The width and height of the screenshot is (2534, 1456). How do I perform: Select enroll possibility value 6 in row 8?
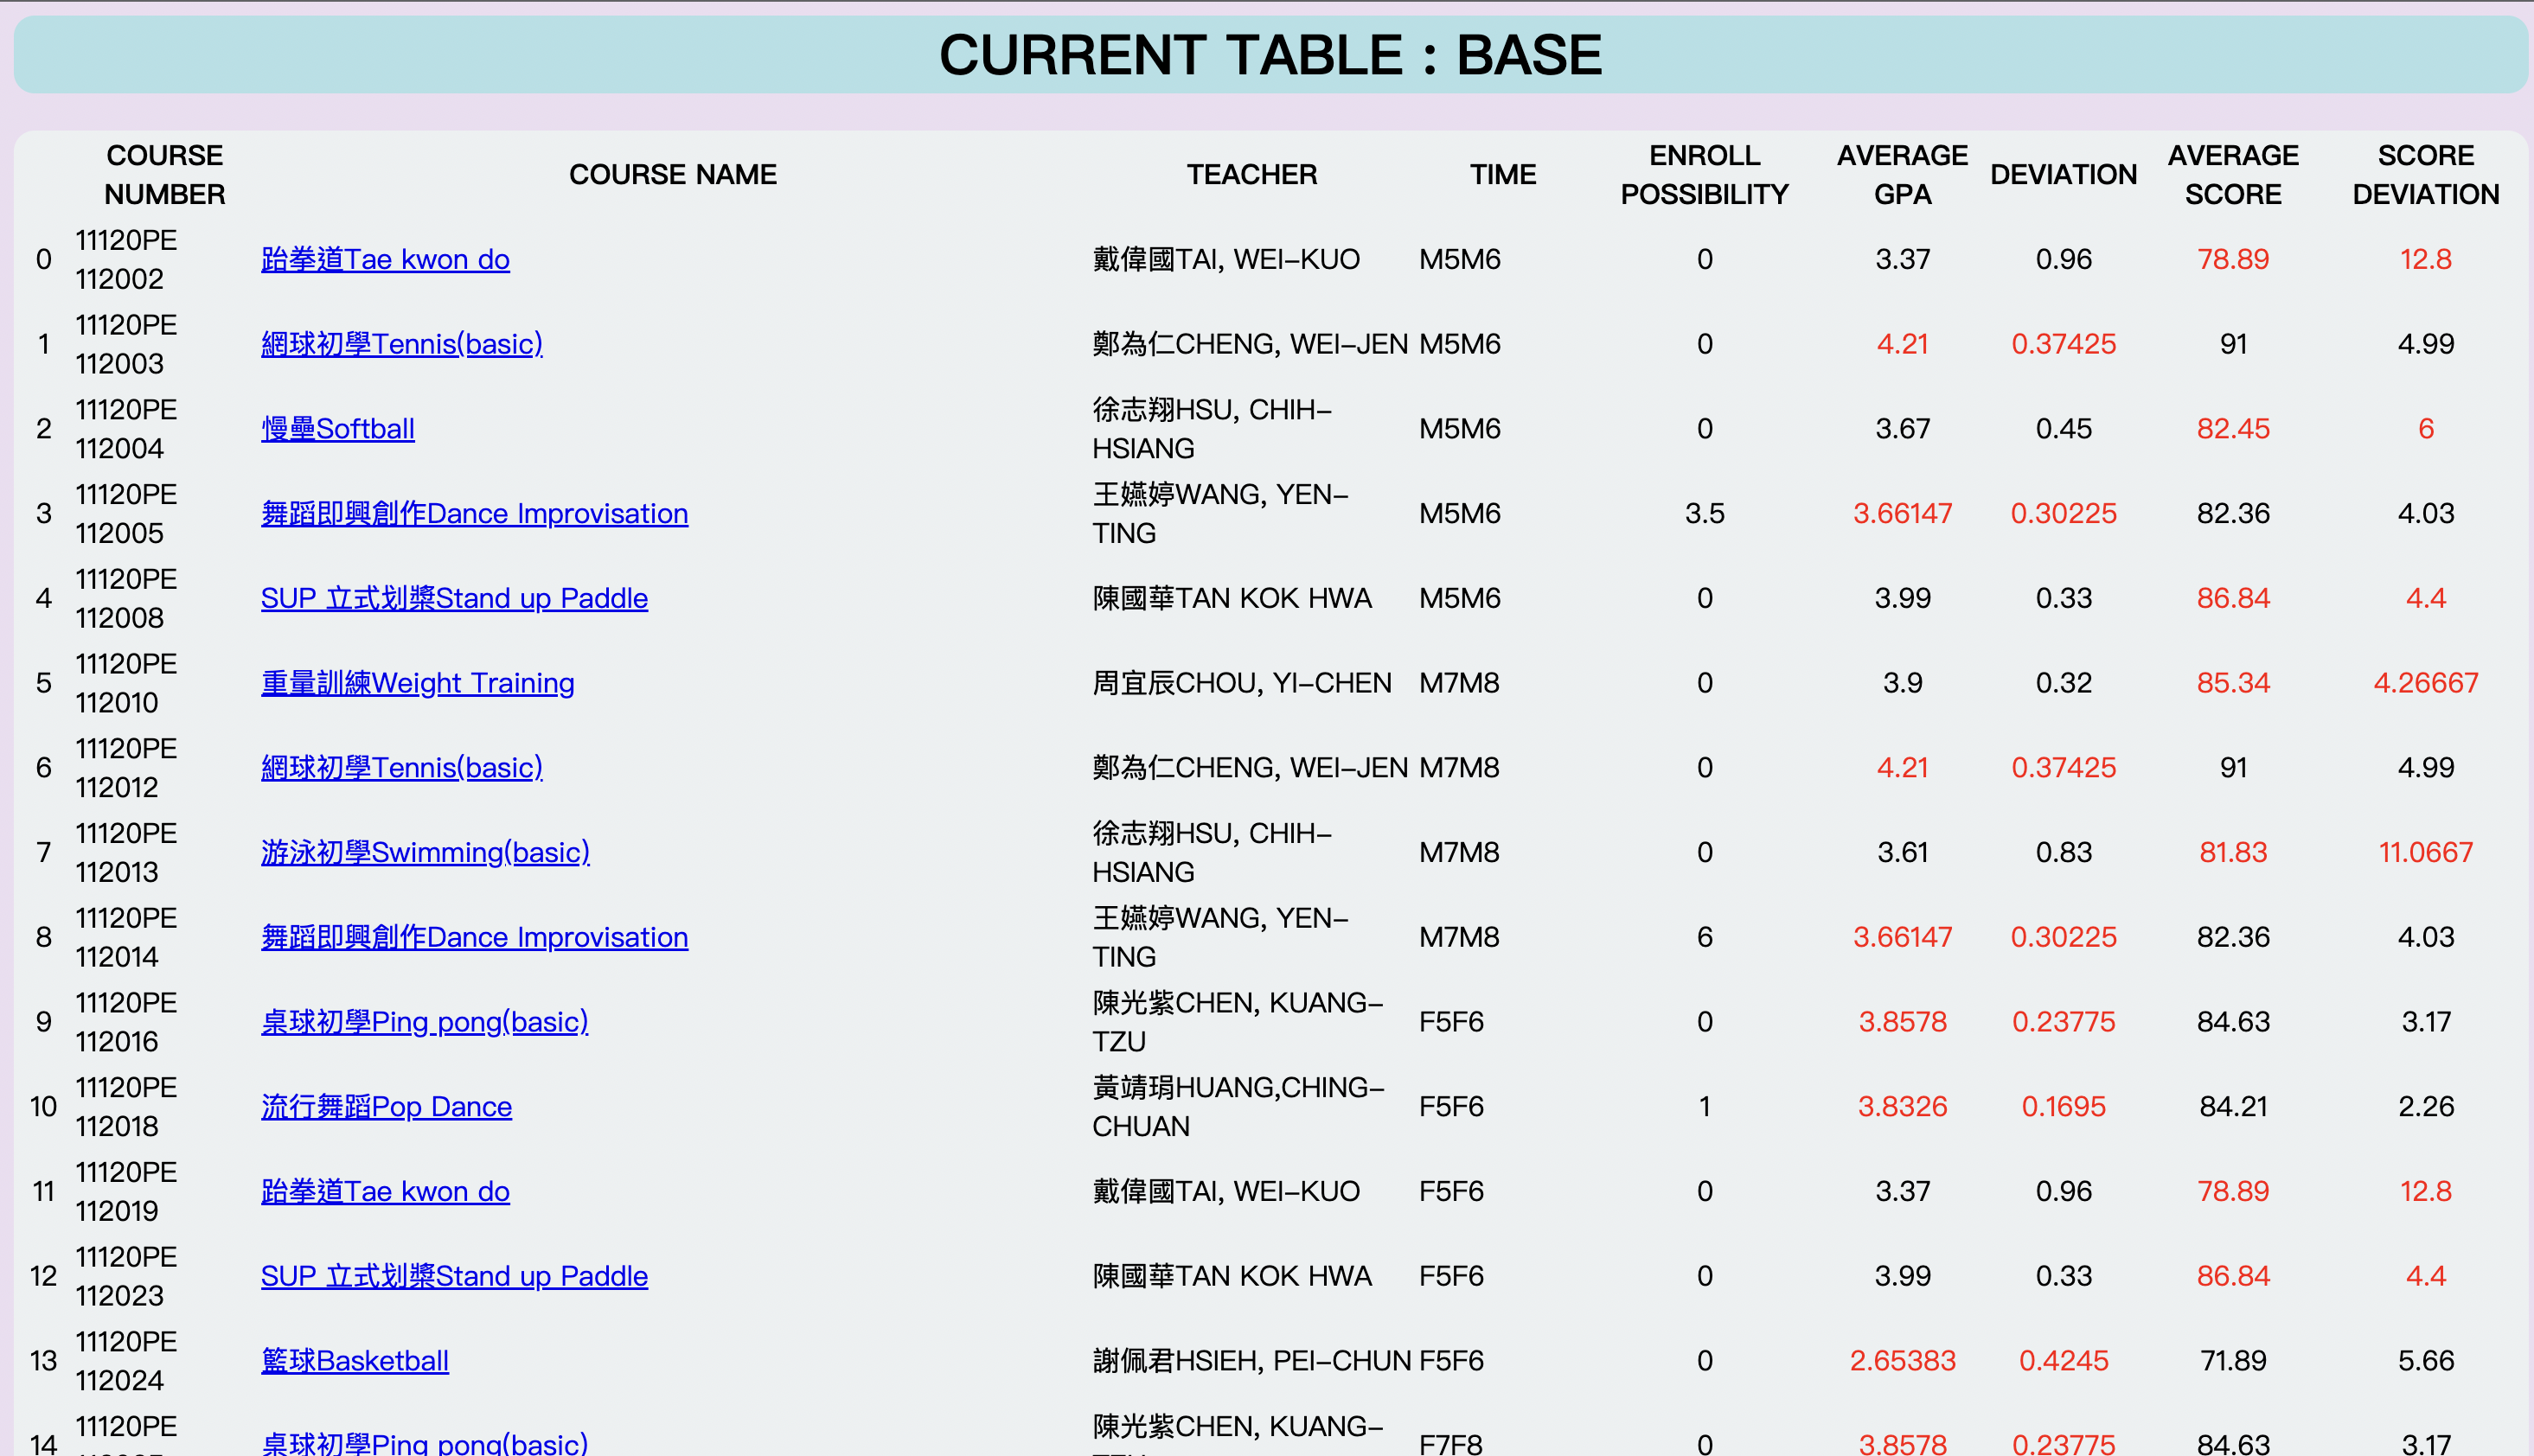click(1705, 938)
